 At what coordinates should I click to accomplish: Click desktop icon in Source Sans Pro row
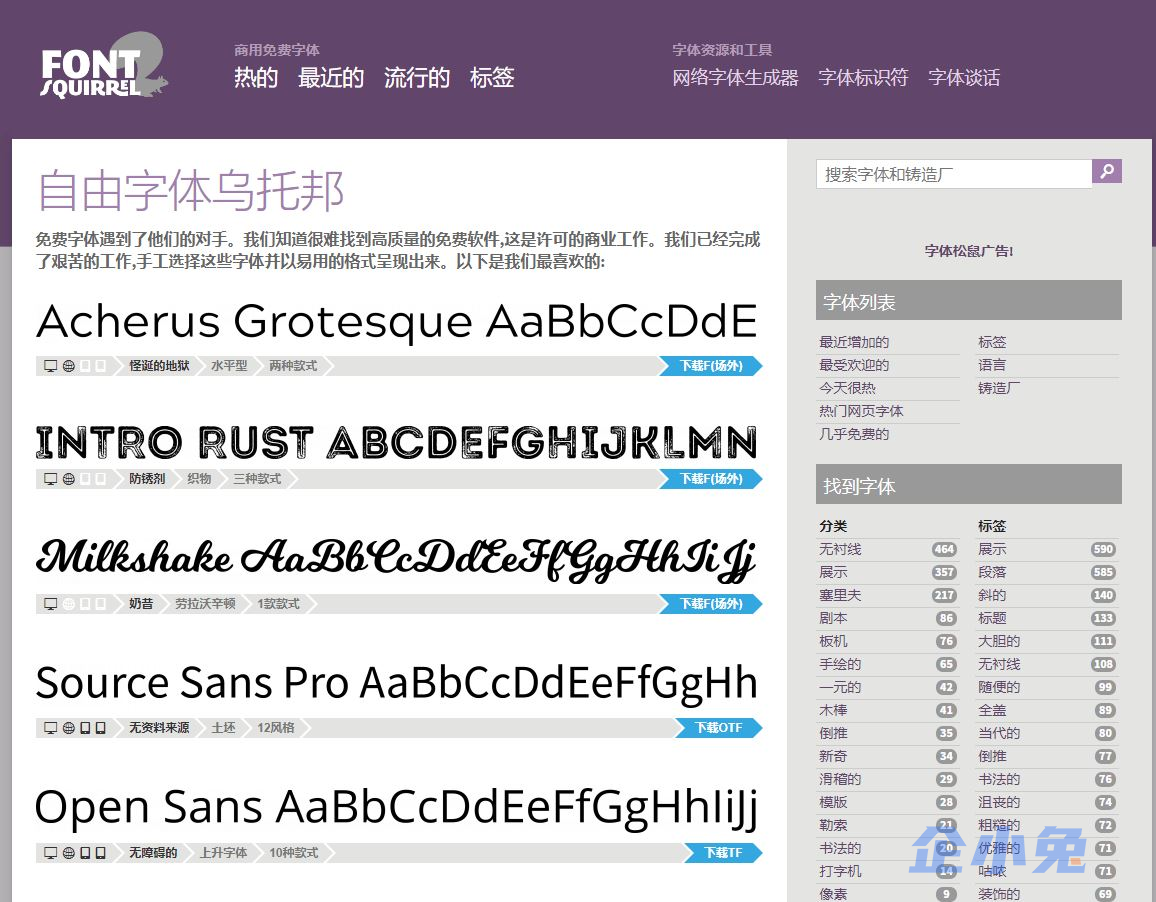(x=51, y=728)
